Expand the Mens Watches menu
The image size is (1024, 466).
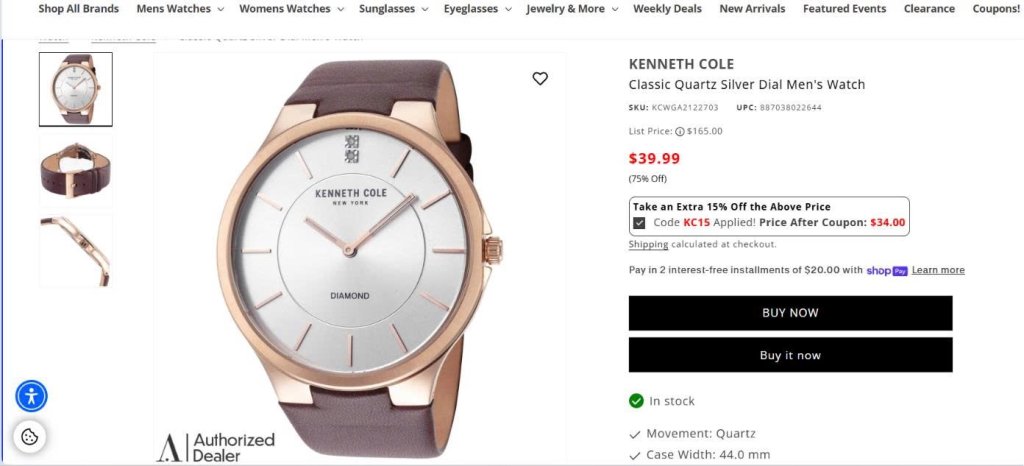[x=180, y=9]
